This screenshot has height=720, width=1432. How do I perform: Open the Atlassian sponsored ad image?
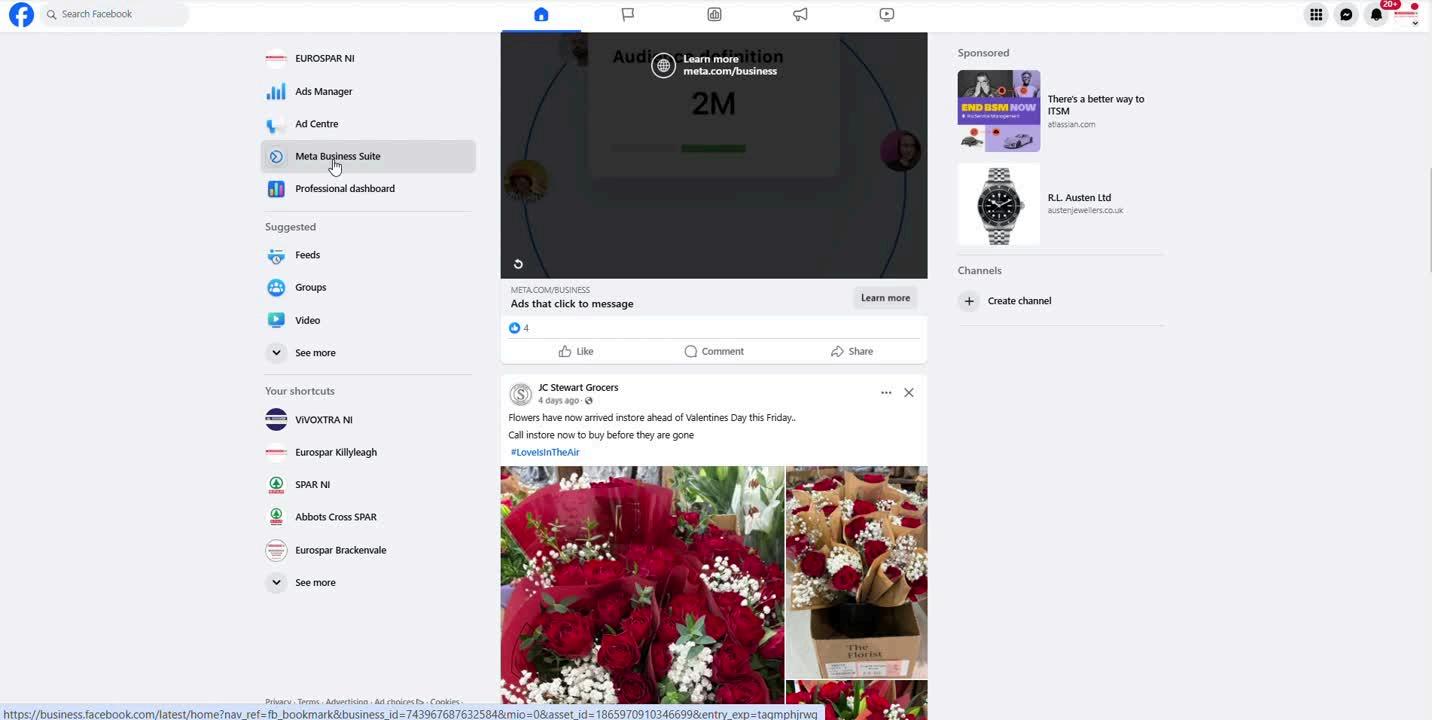(999, 111)
